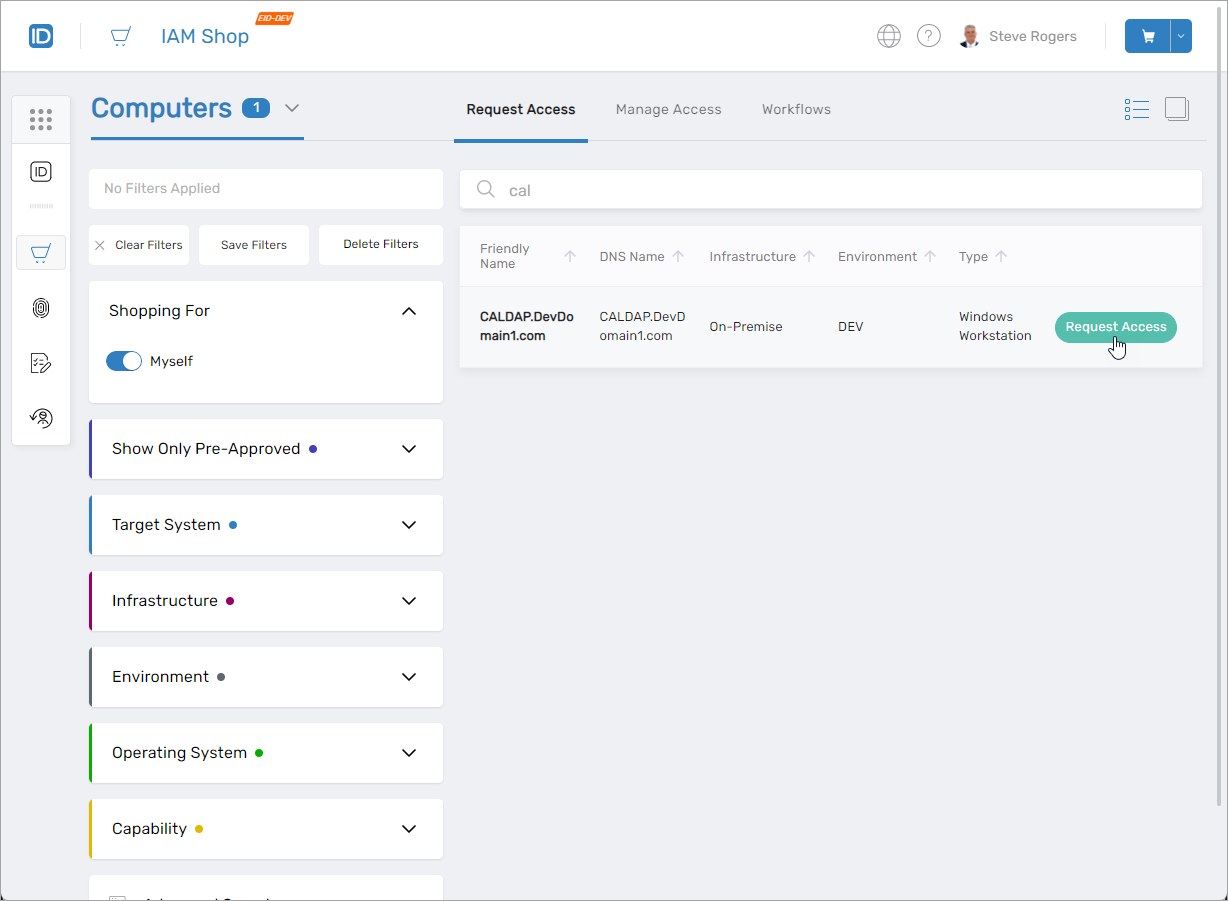Click the ID logo in header
Viewport: 1228px width, 901px height.
41,36
